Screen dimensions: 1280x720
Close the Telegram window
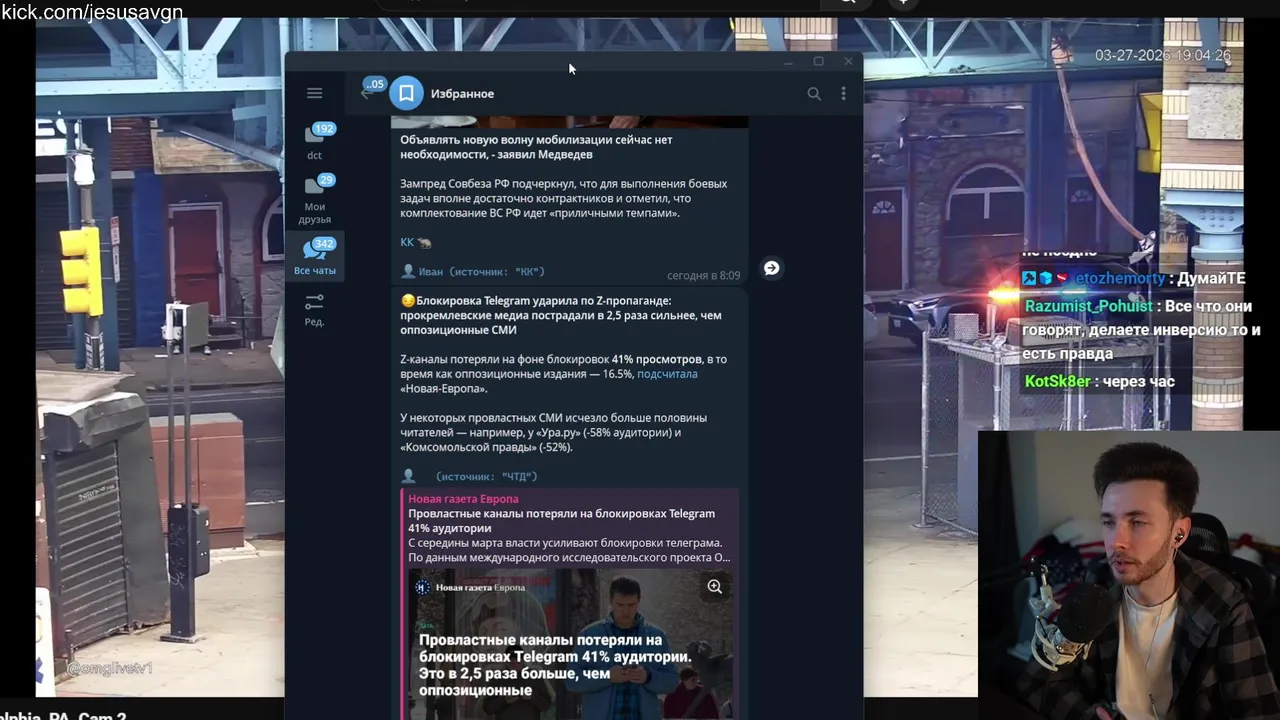point(848,62)
